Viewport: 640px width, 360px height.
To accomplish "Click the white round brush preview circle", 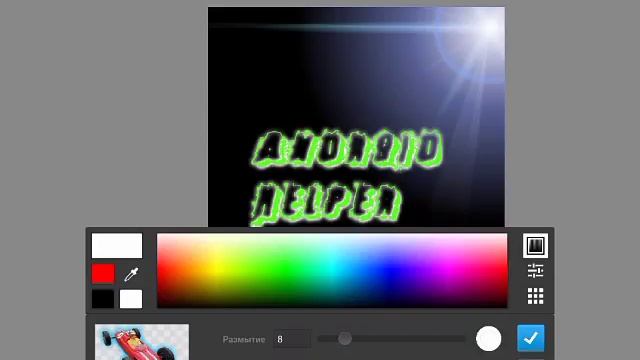I will (x=489, y=338).
